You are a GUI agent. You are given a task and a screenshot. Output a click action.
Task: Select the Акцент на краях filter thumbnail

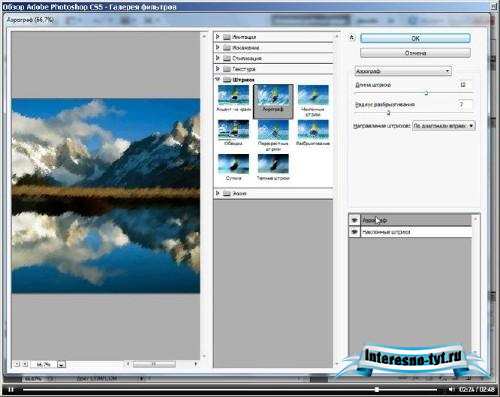[233, 98]
